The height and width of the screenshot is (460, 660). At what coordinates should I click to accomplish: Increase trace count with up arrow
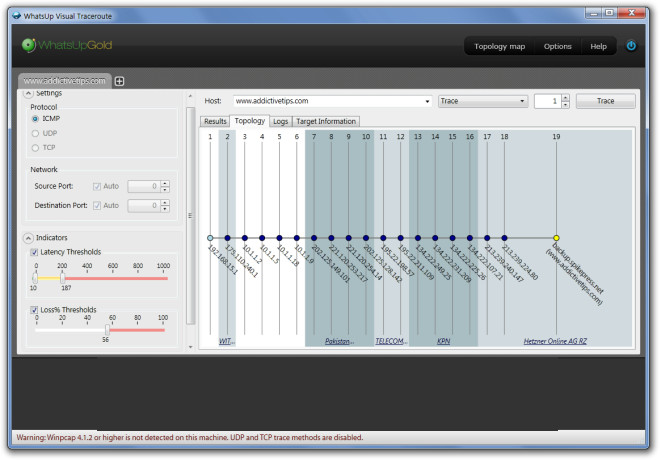click(565, 98)
